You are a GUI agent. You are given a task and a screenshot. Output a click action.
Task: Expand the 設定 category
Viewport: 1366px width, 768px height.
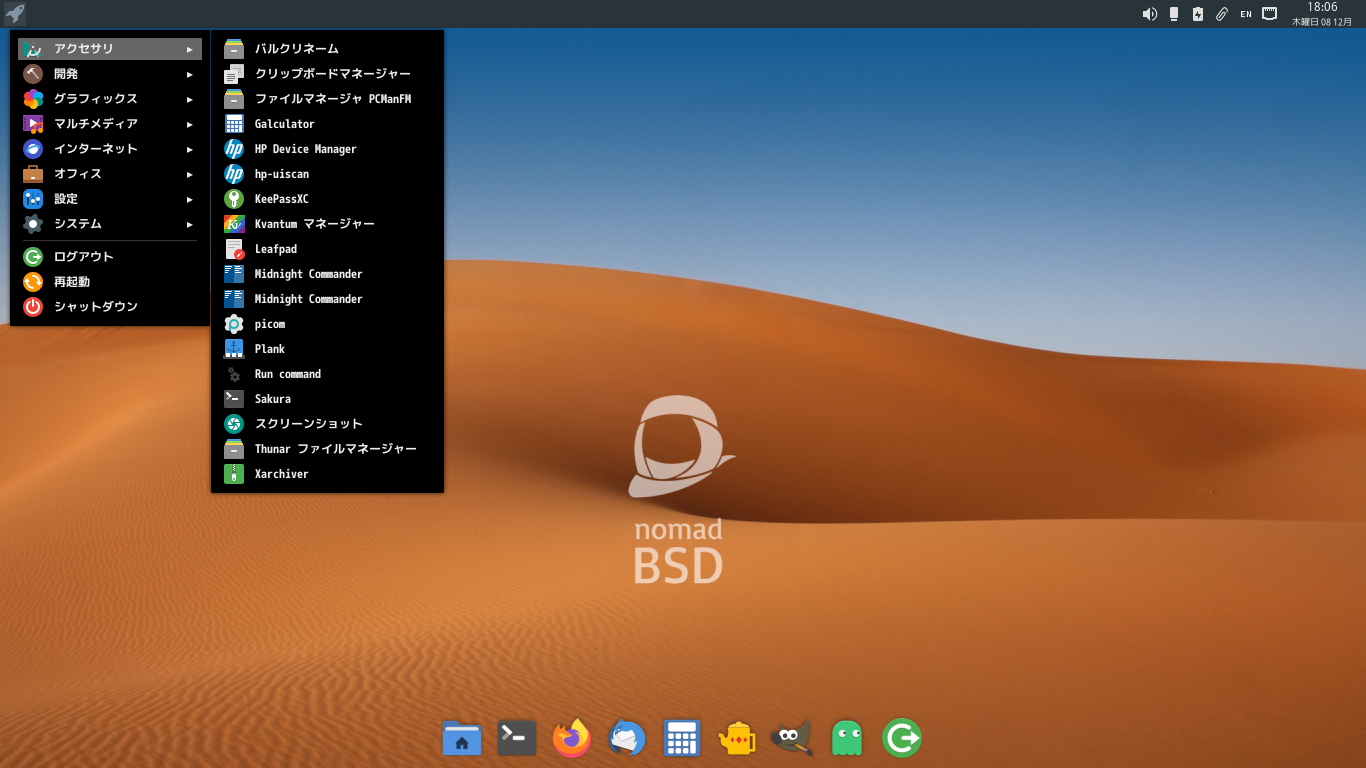(110, 199)
